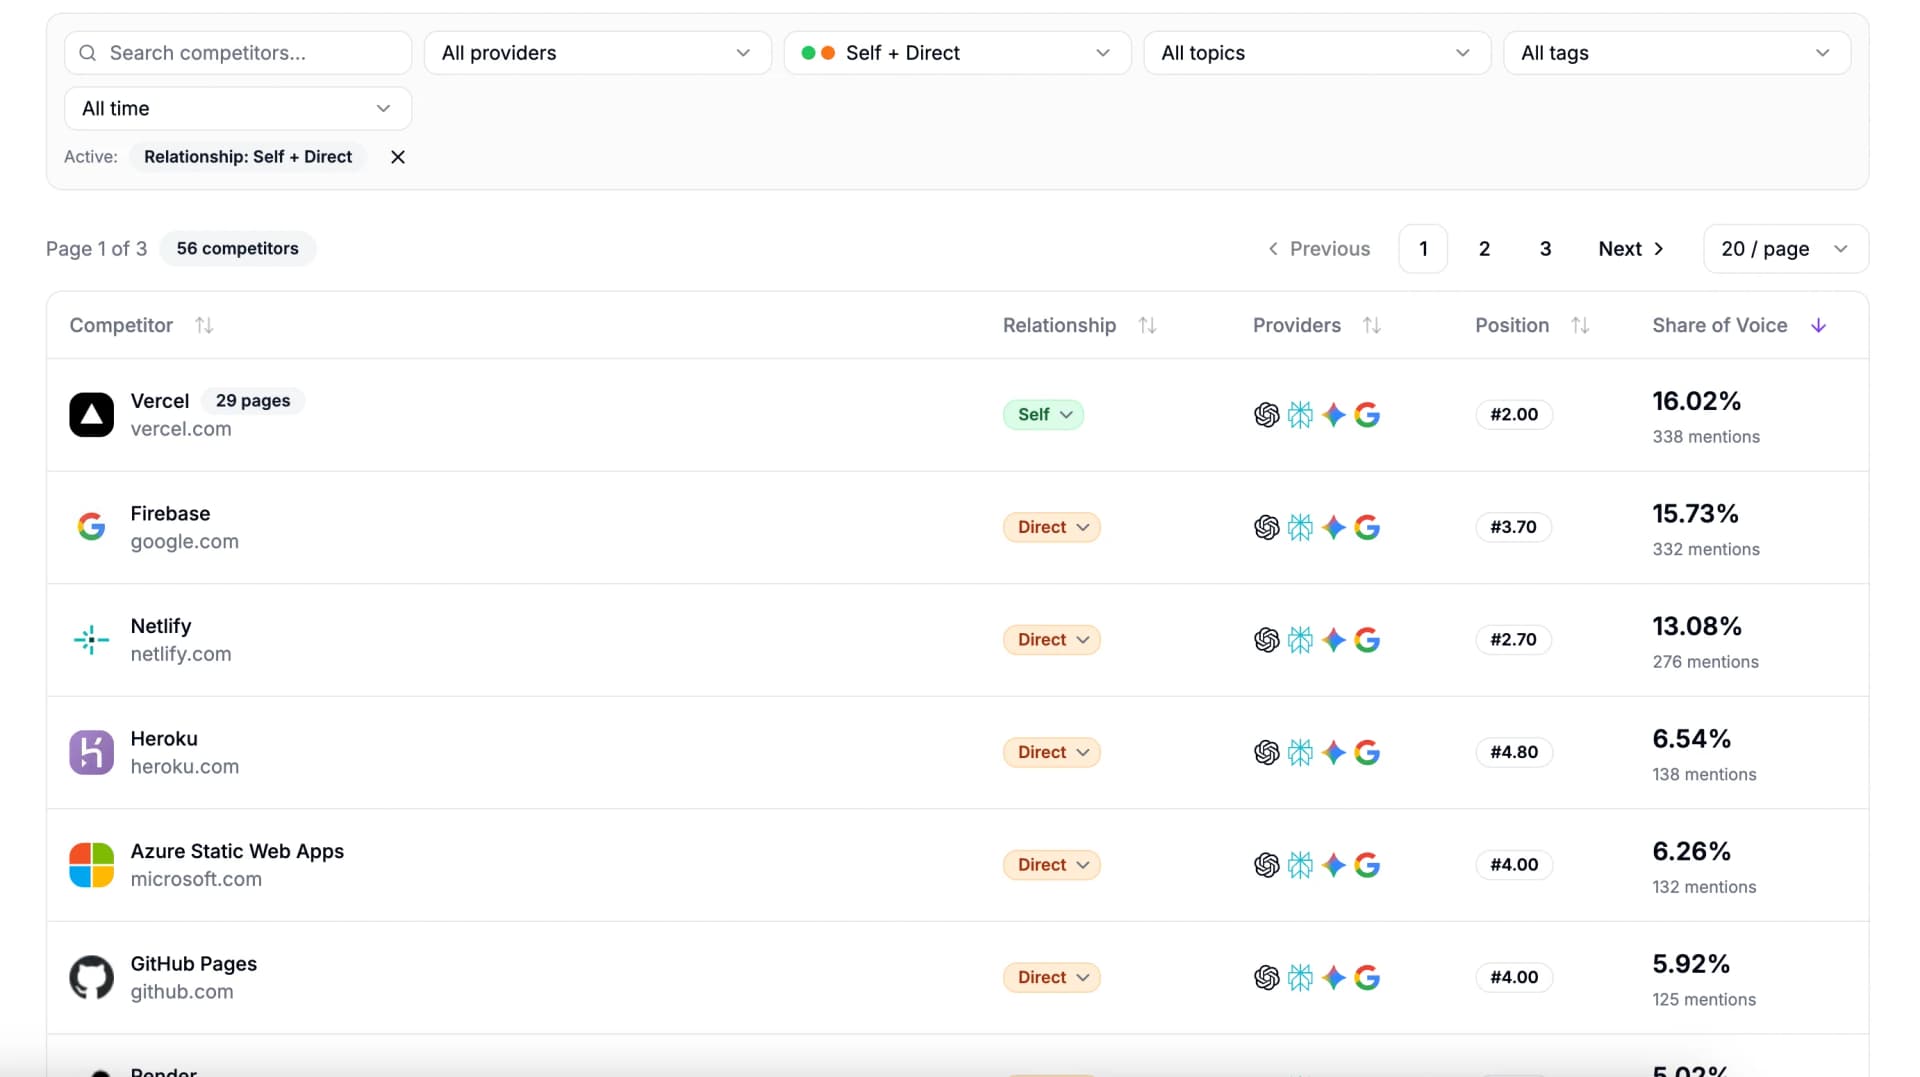
Task: Open the All providers dropdown
Action: (597, 52)
